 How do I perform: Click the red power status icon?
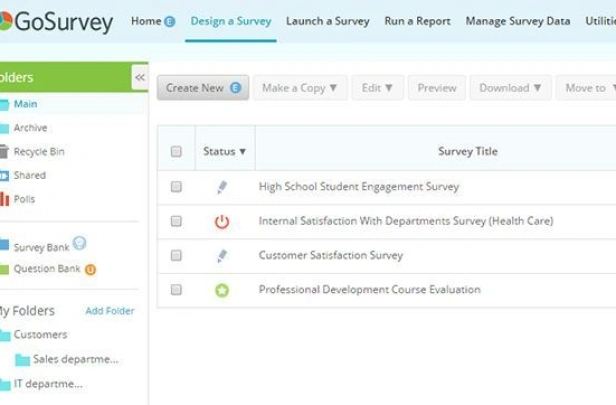tap(222, 222)
